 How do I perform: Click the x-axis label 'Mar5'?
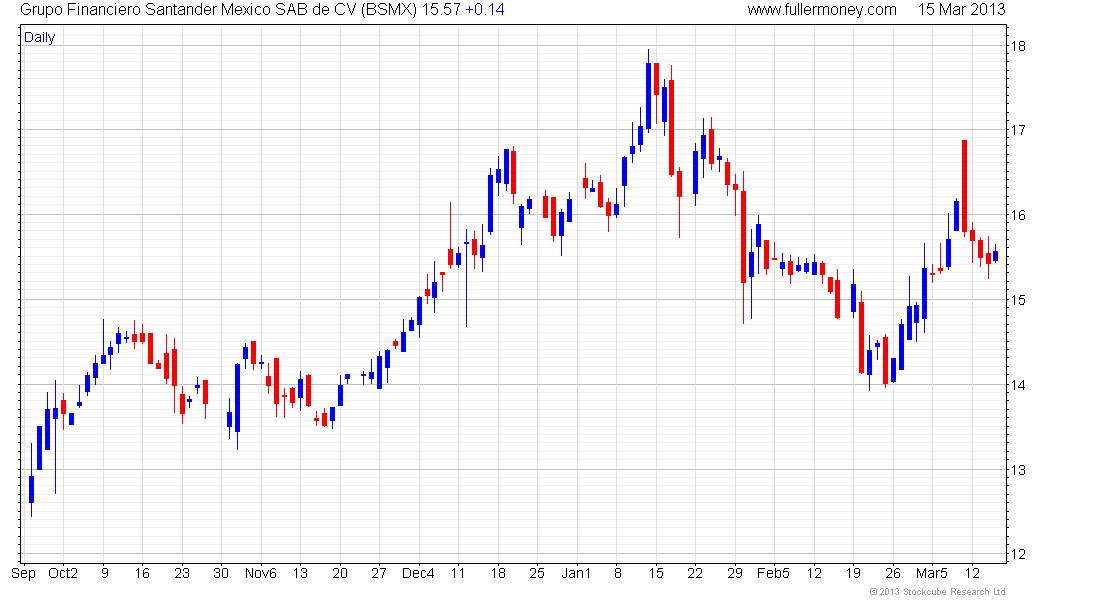[x=932, y=573]
